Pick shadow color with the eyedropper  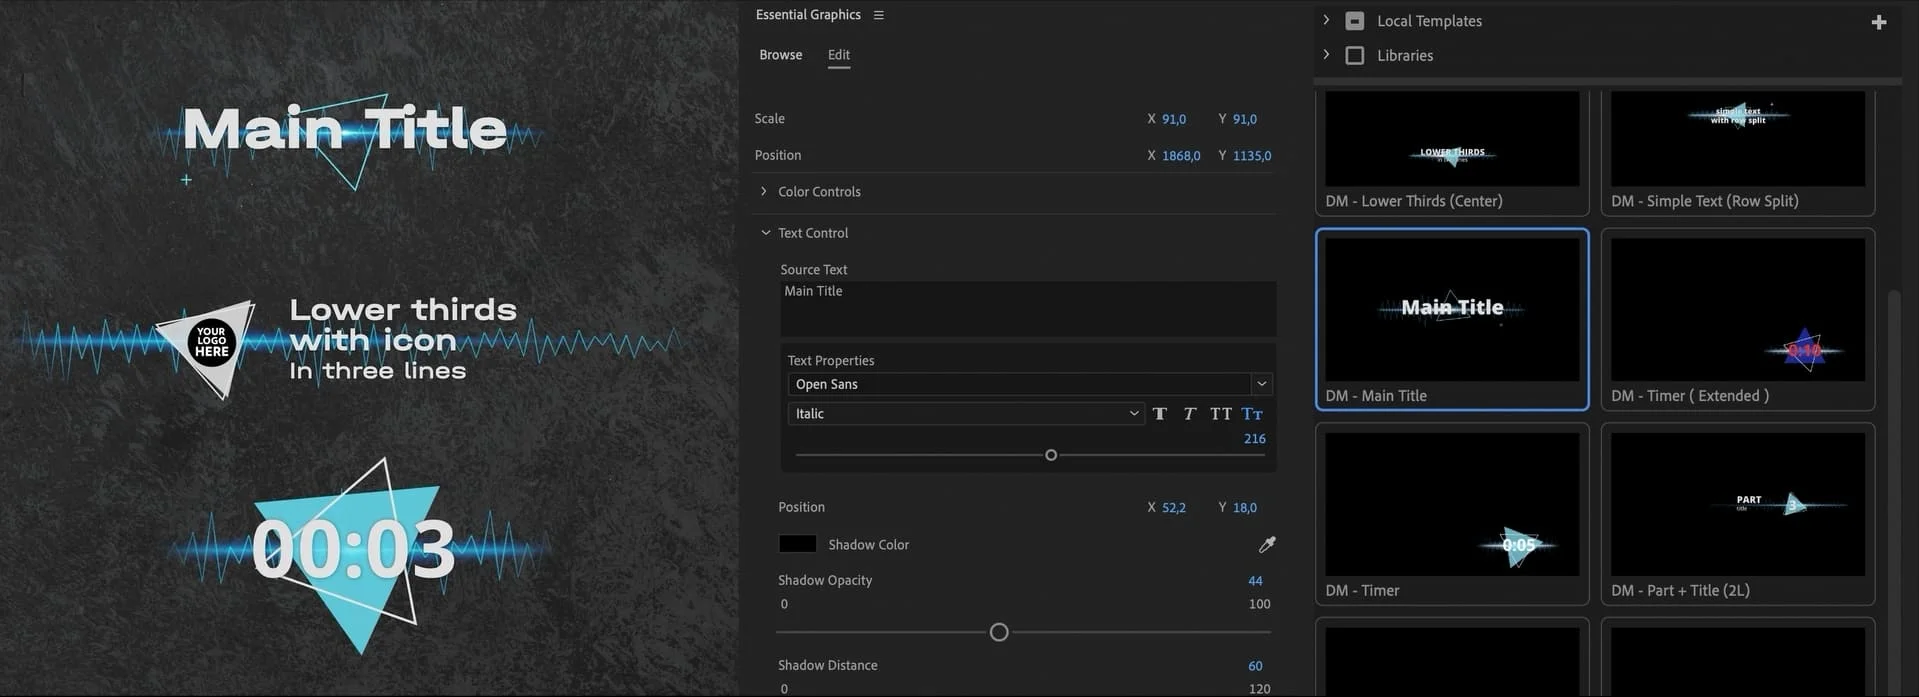click(x=1267, y=545)
